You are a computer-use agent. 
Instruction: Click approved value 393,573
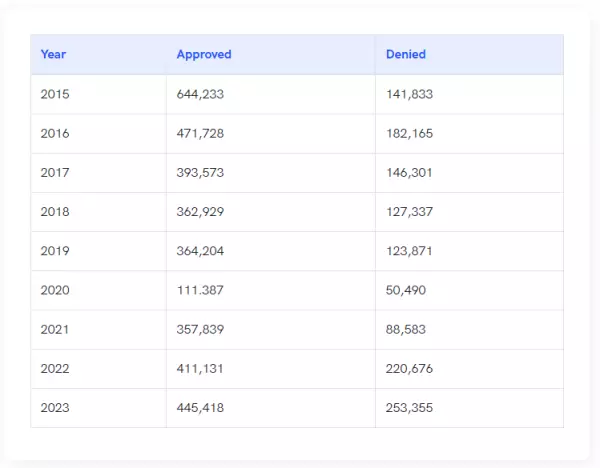[x=200, y=173]
